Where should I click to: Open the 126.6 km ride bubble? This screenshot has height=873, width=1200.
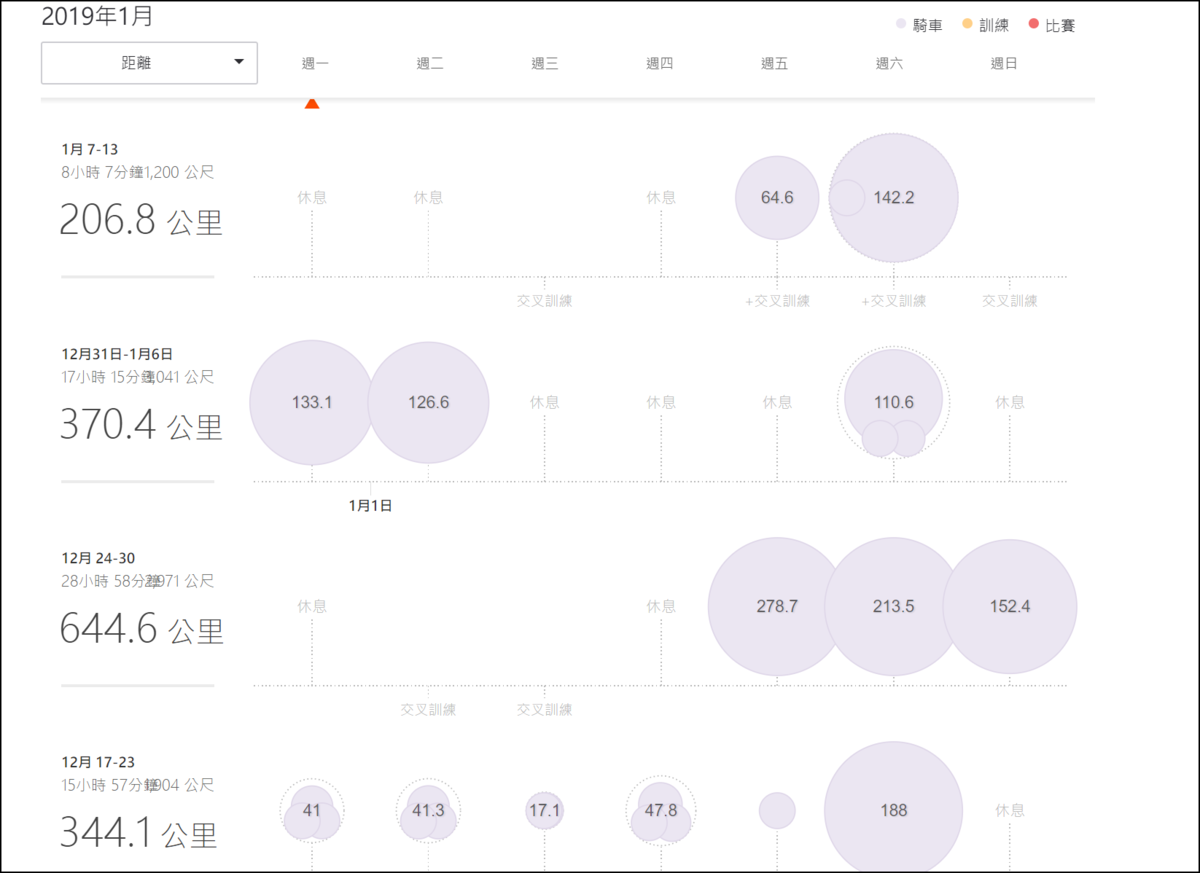[x=428, y=403]
